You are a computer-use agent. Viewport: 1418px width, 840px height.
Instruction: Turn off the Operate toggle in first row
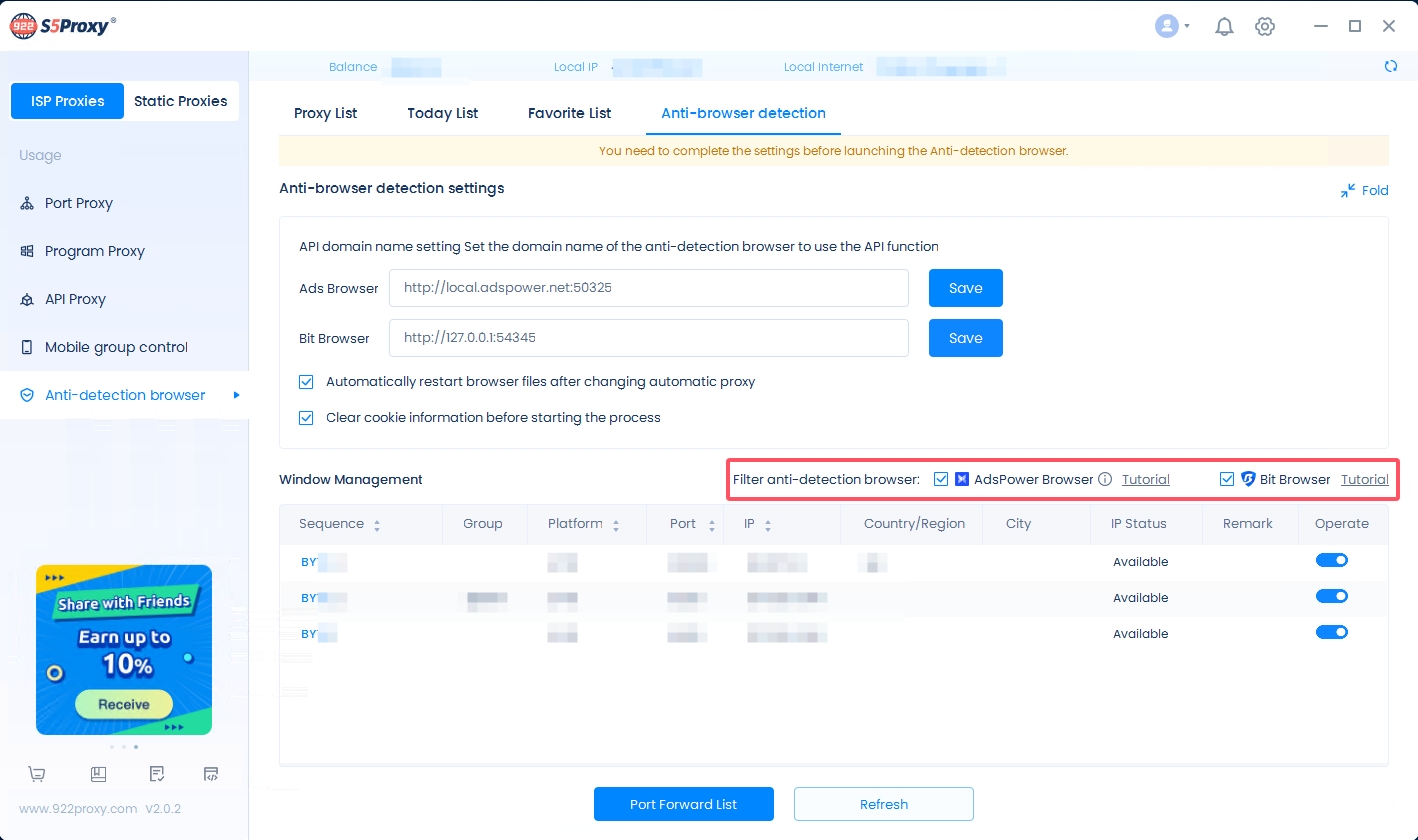pos(1331,561)
